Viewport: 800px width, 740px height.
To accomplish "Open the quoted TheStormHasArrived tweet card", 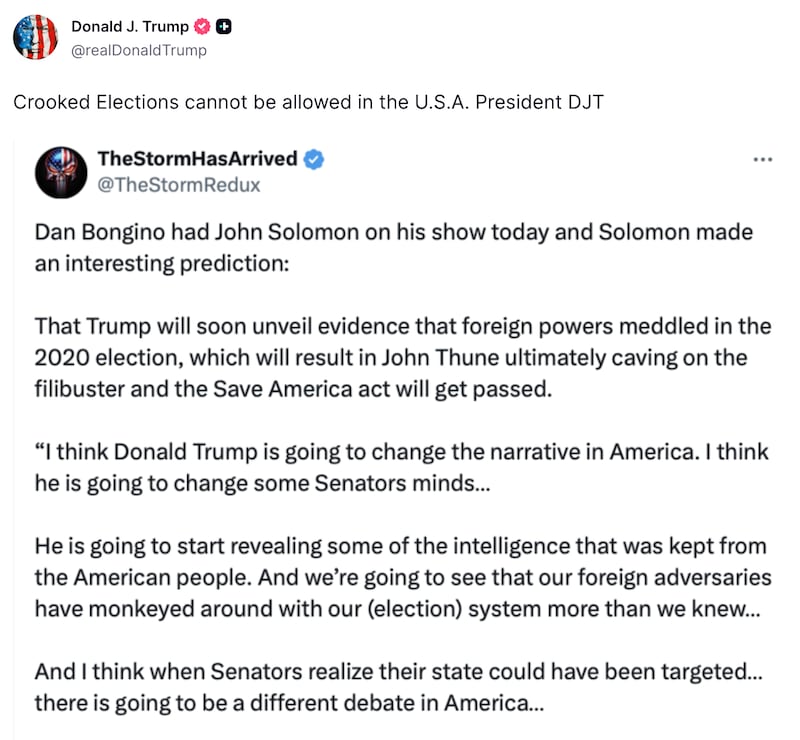I will click(400, 430).
